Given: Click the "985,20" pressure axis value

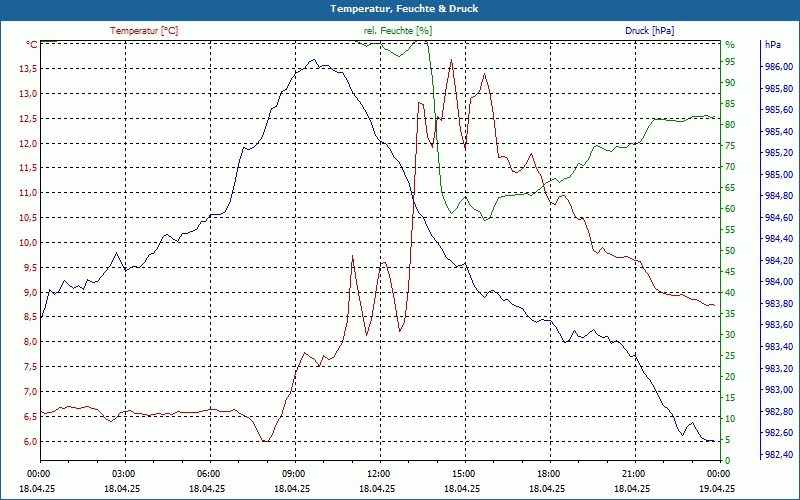Looking at the screenshot, I should click(779, 153).
